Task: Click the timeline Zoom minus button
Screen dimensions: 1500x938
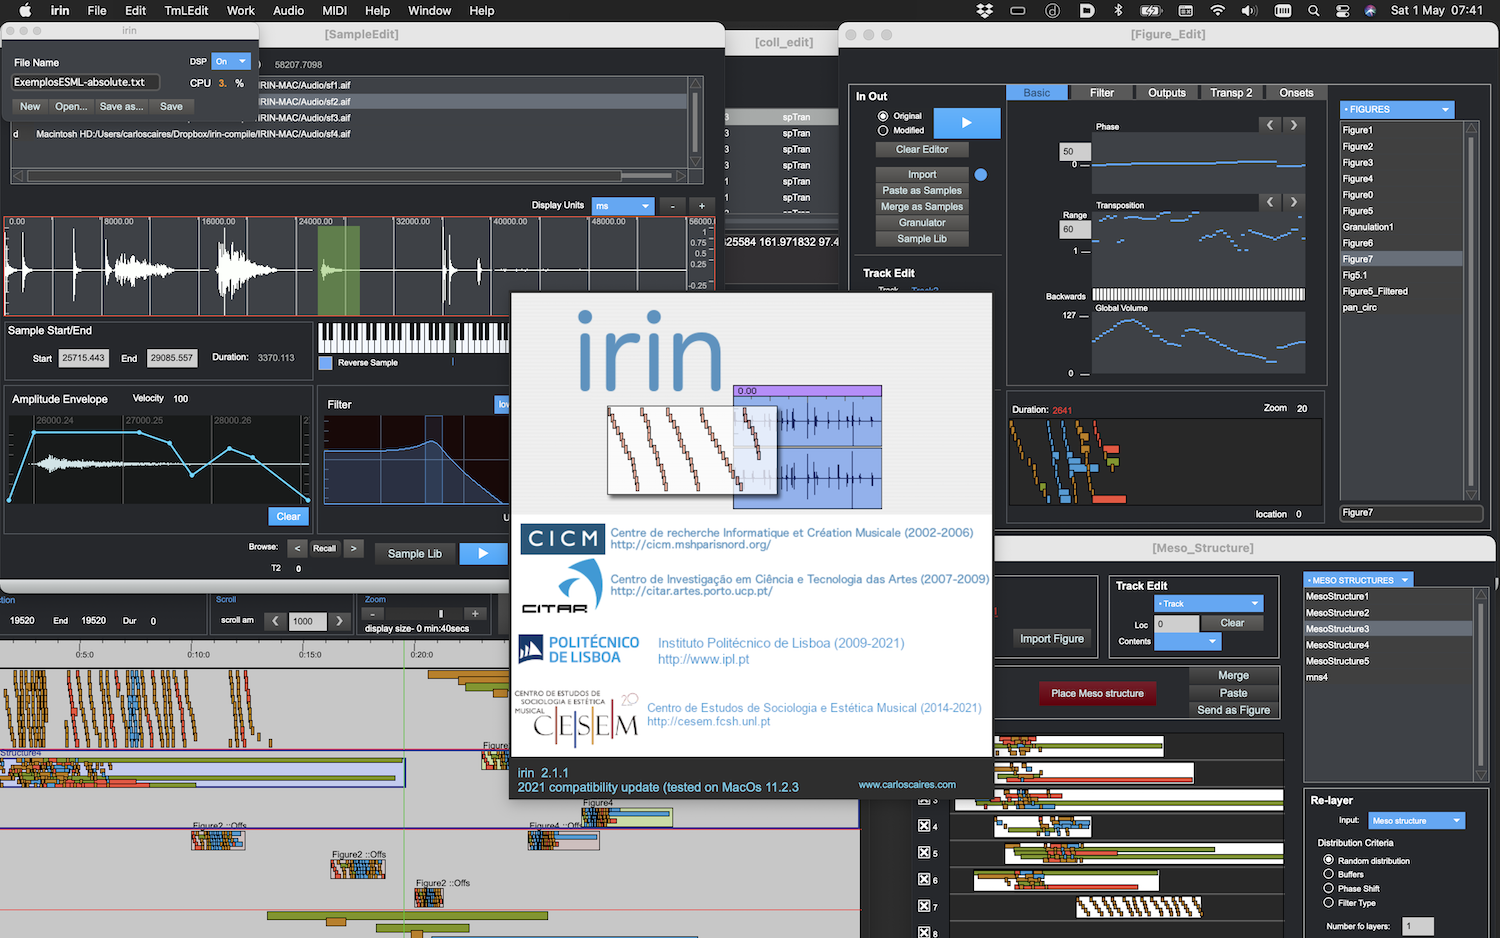Action: pyautogui.click(x=373, y=614)
